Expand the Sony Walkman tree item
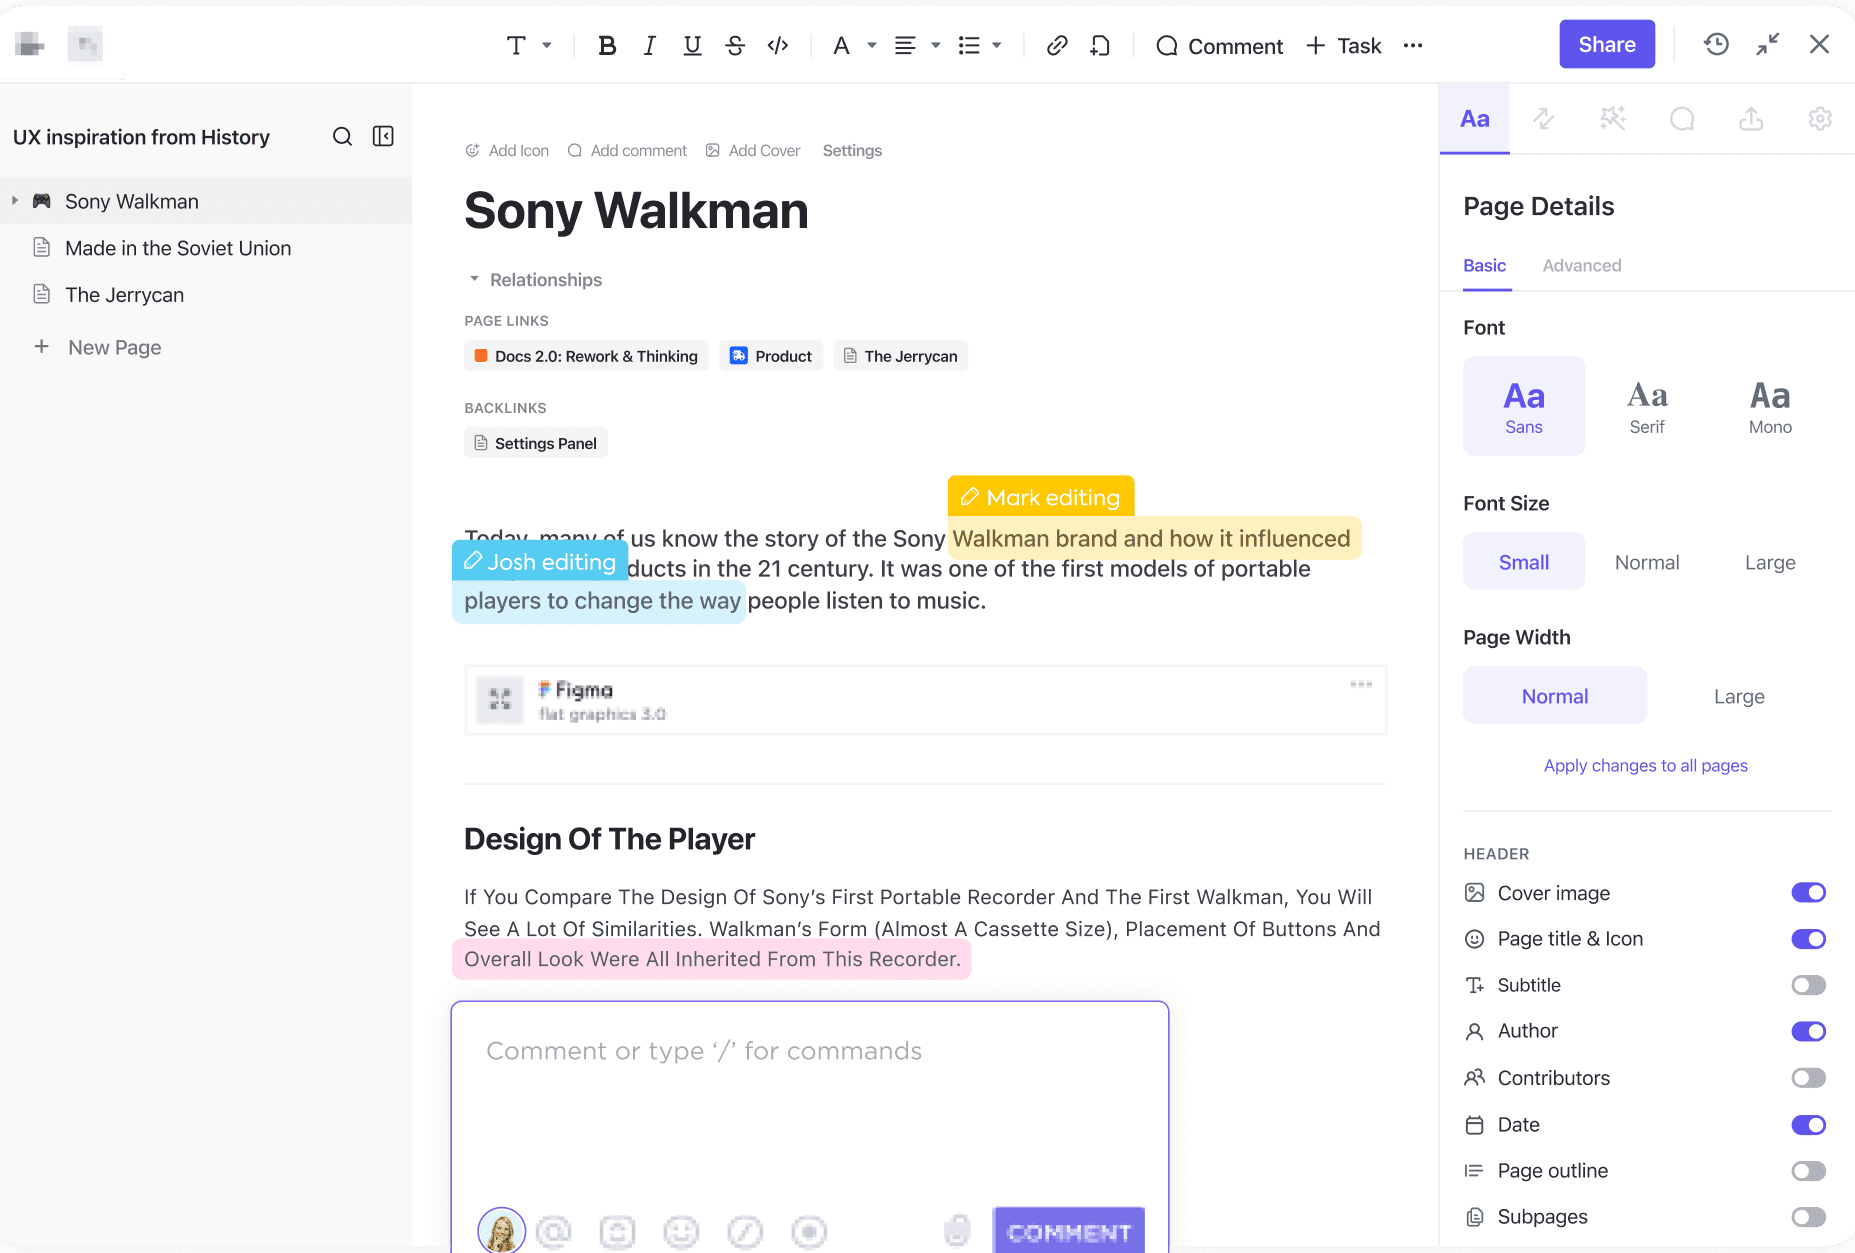This screenshot has height=1253, width=1855. 15,201
